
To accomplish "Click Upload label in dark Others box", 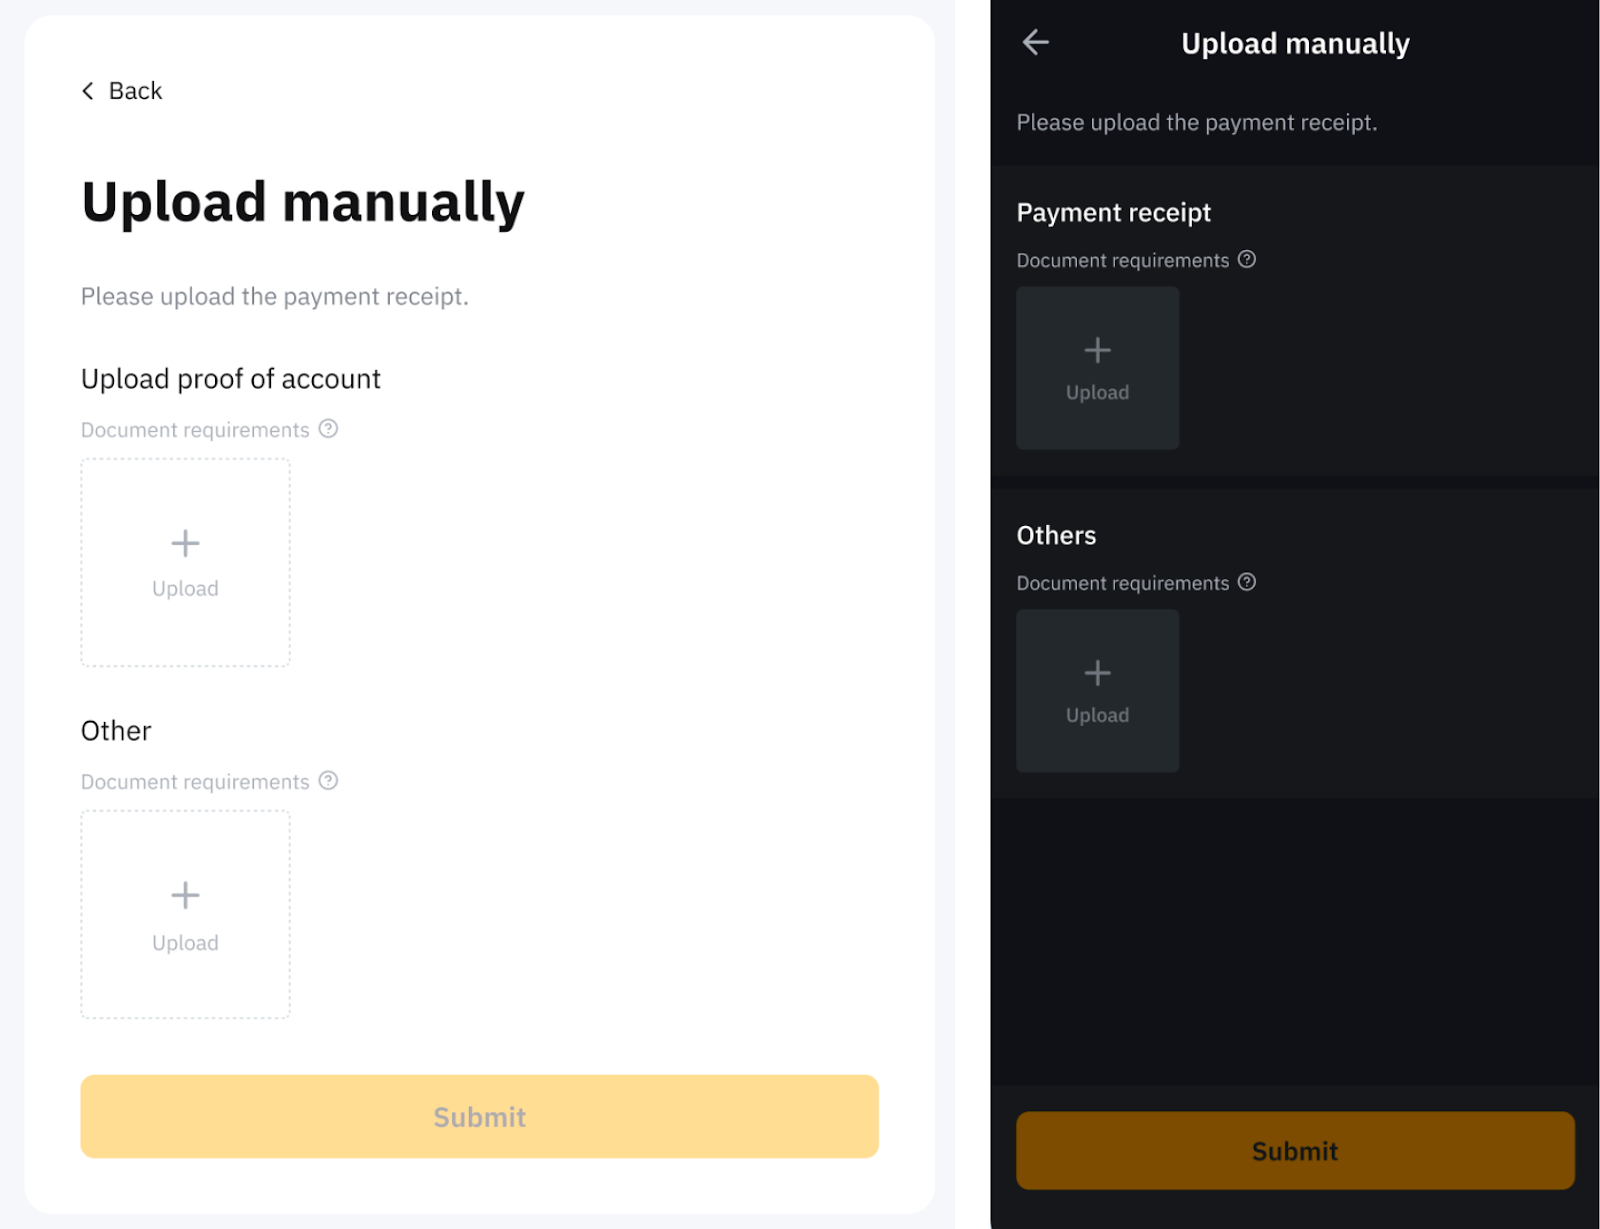I will pos(1097,716).
